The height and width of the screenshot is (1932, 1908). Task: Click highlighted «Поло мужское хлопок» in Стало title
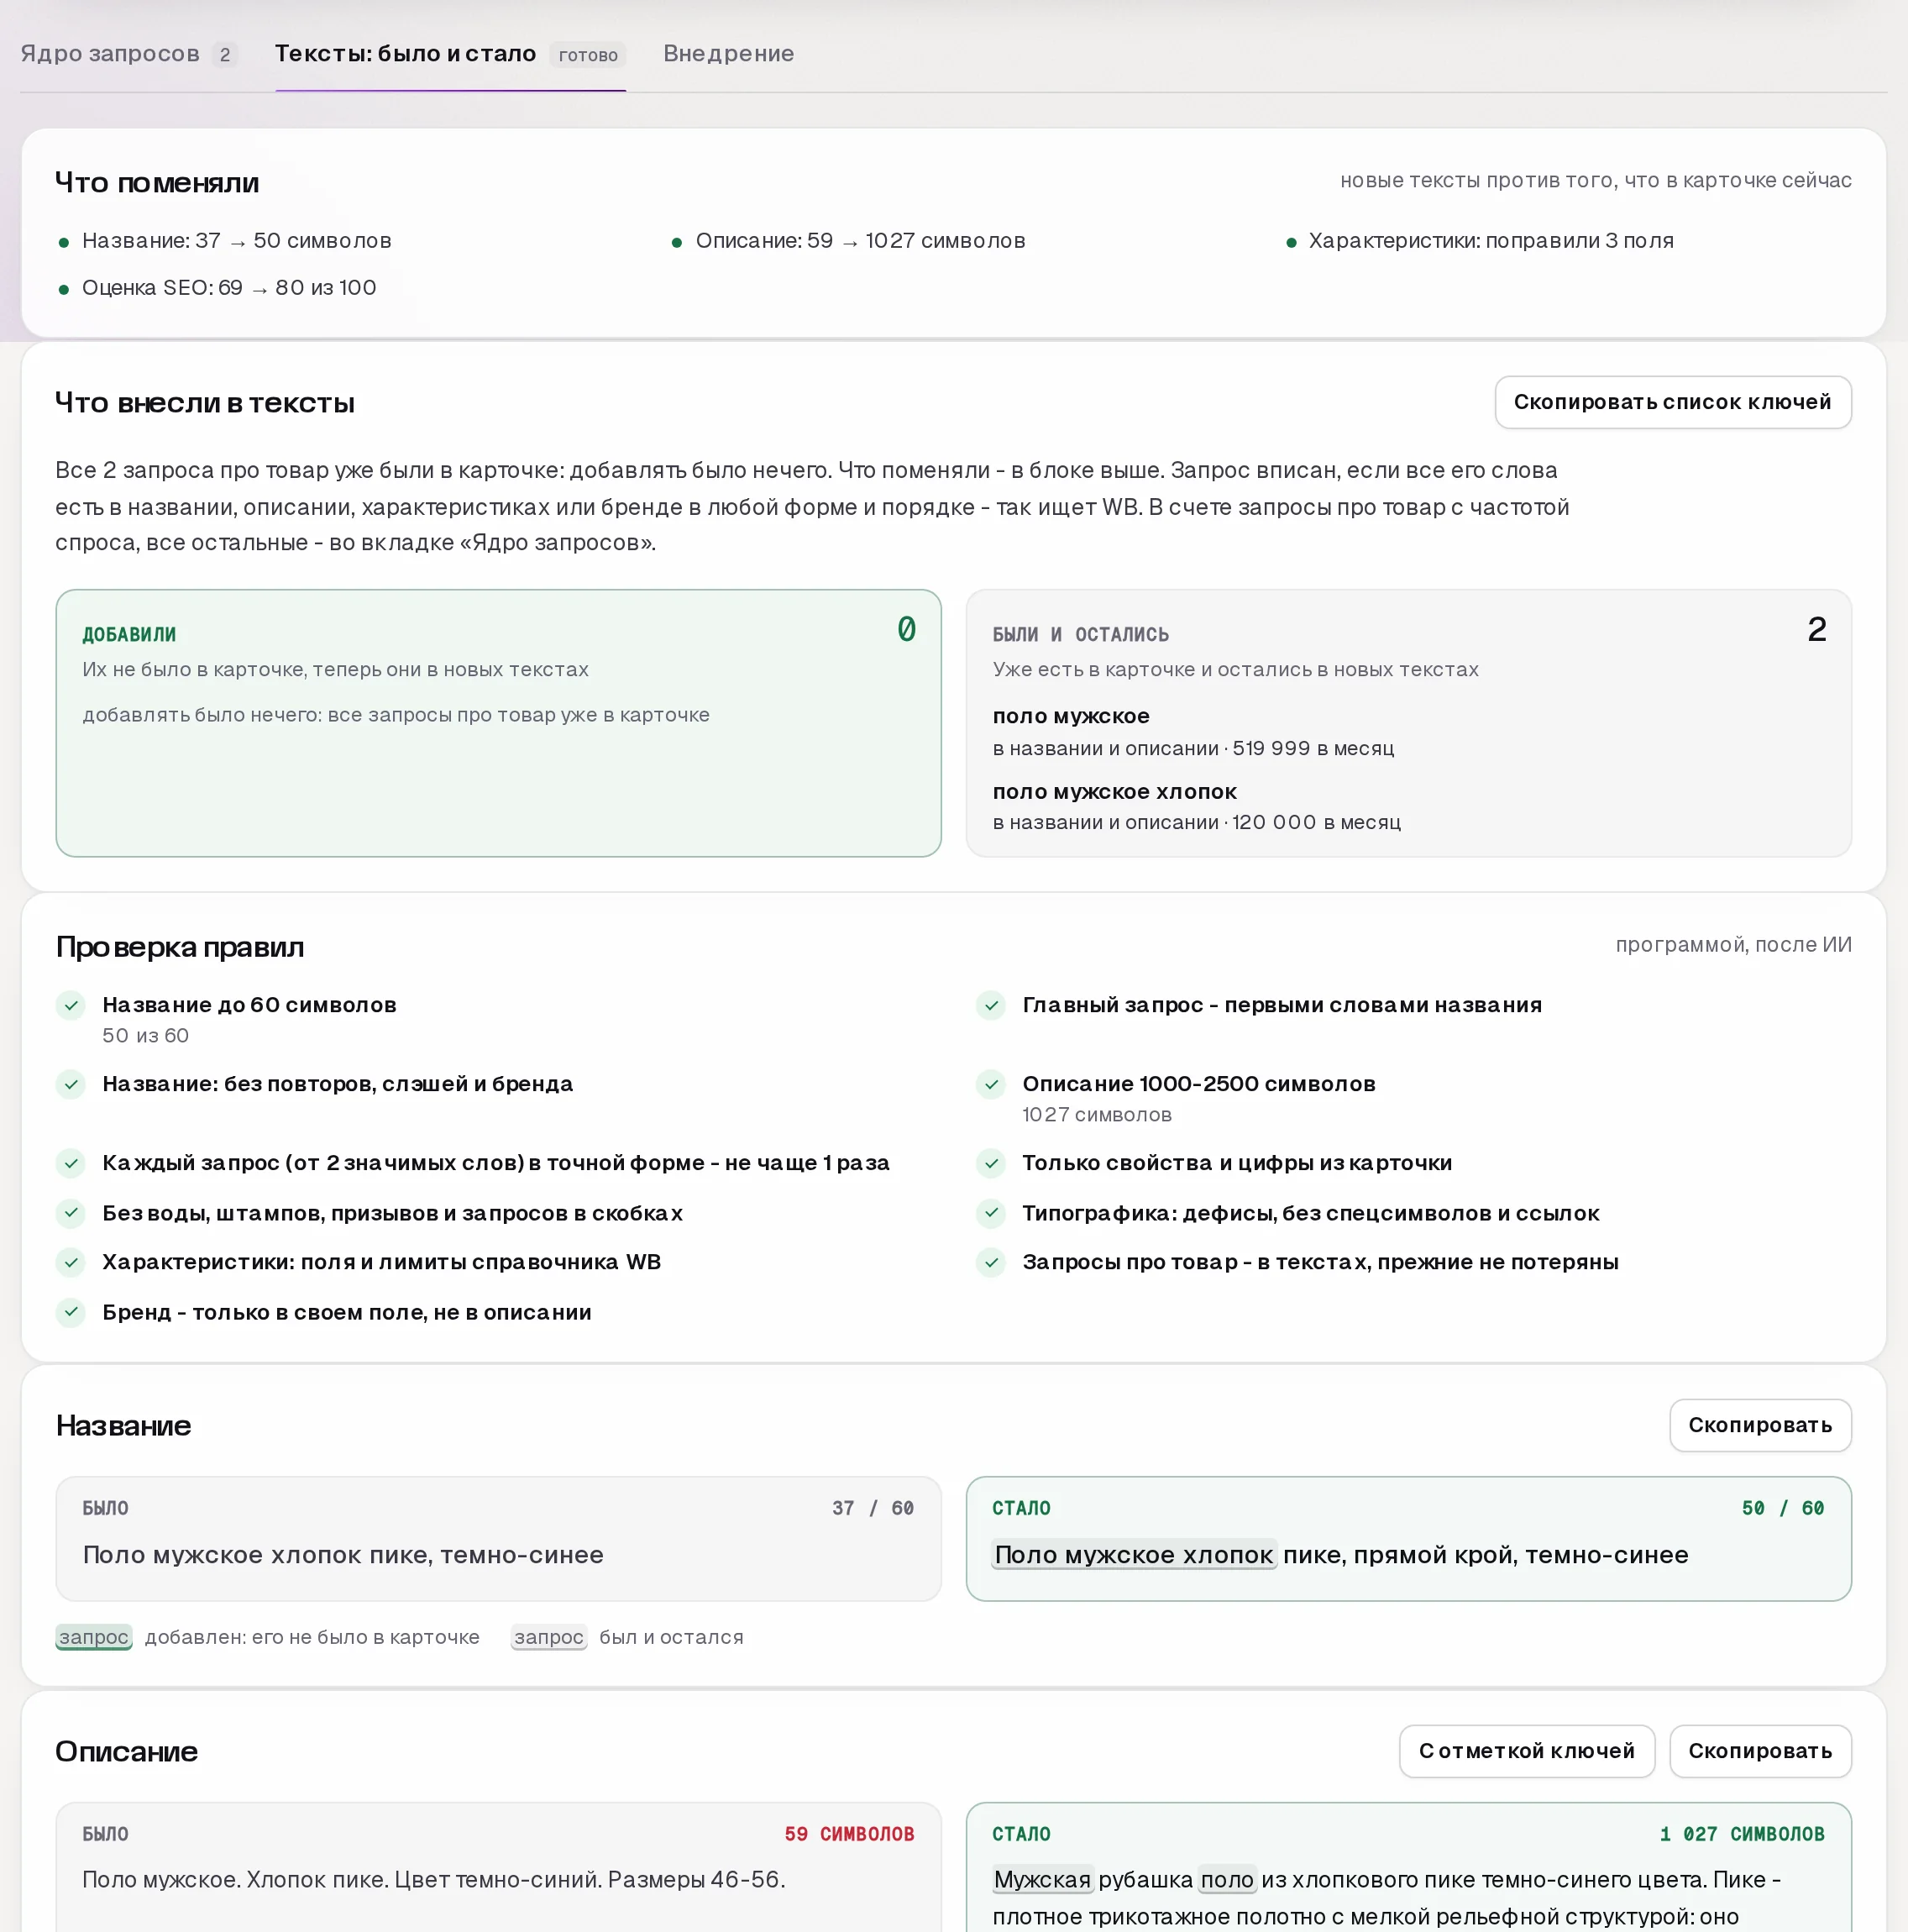point(1134,1554)
